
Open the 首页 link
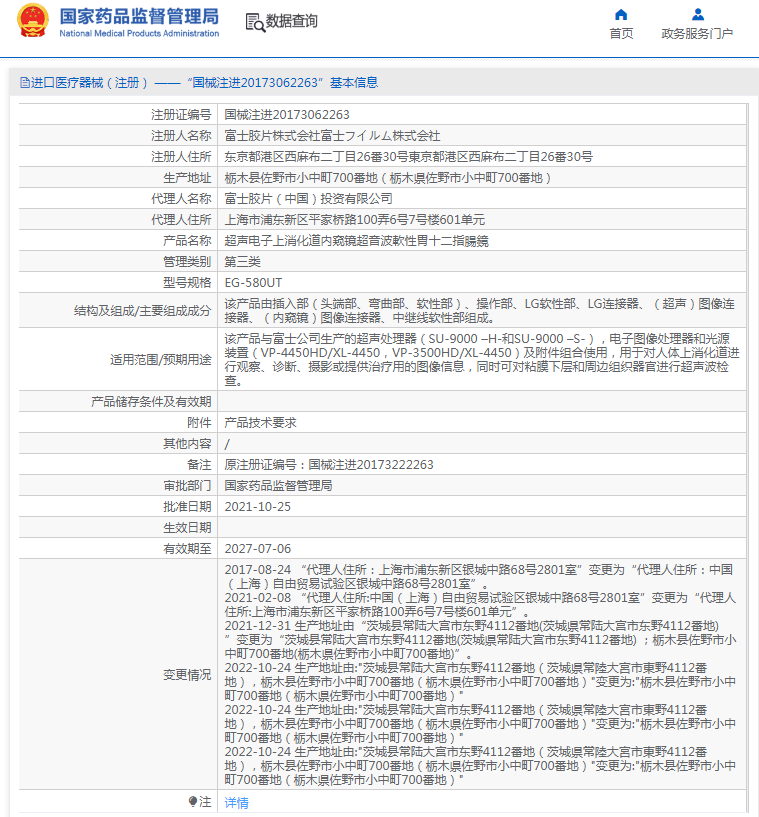coord(621,33)
